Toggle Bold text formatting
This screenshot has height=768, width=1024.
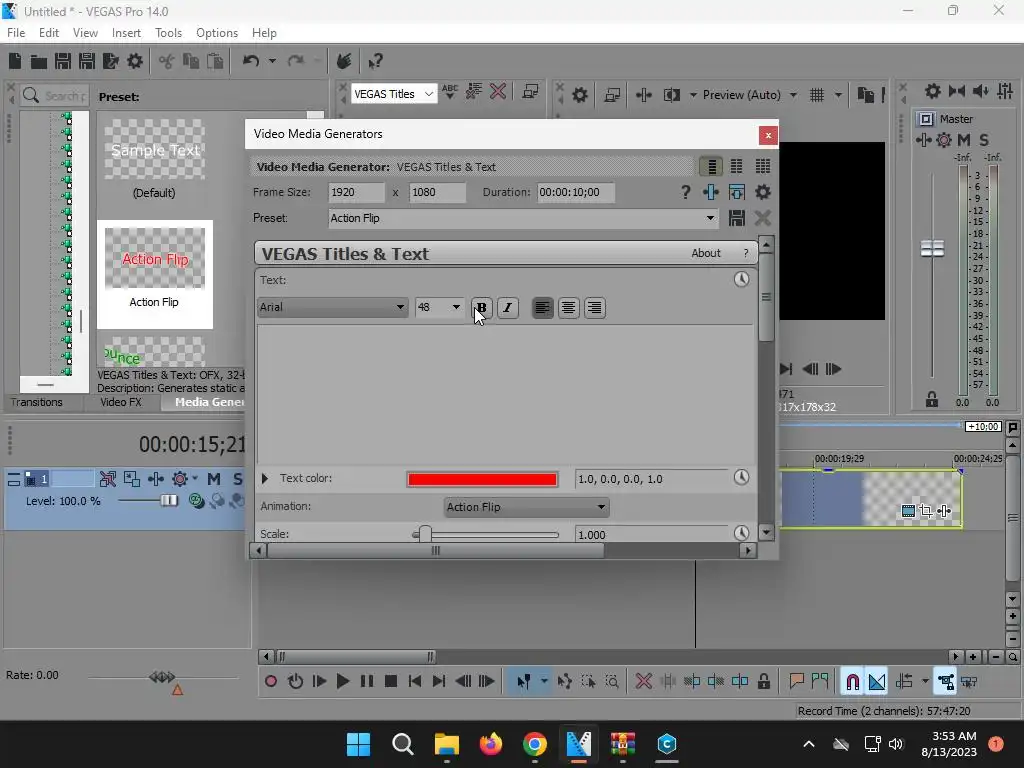tap(481, 308)
